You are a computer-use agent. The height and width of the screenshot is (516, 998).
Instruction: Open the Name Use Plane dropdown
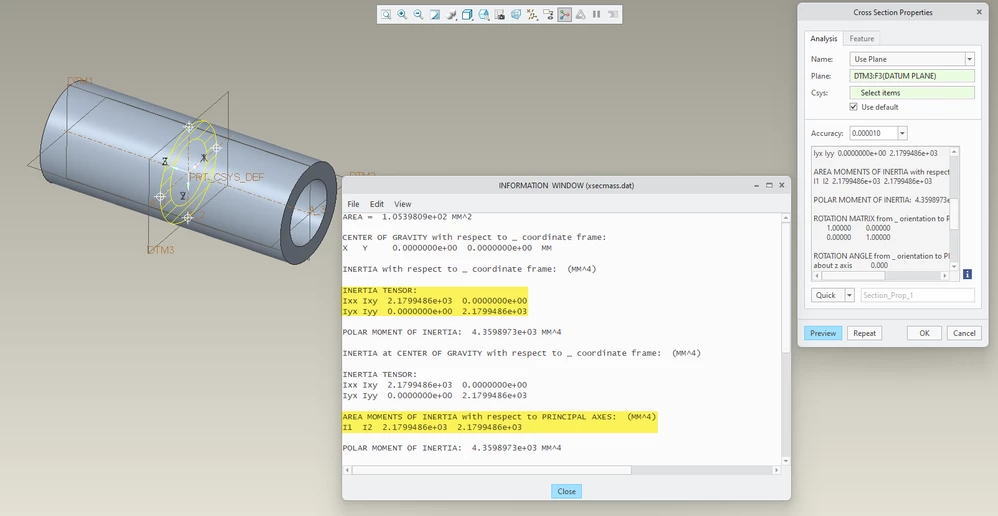click(911, 59)
